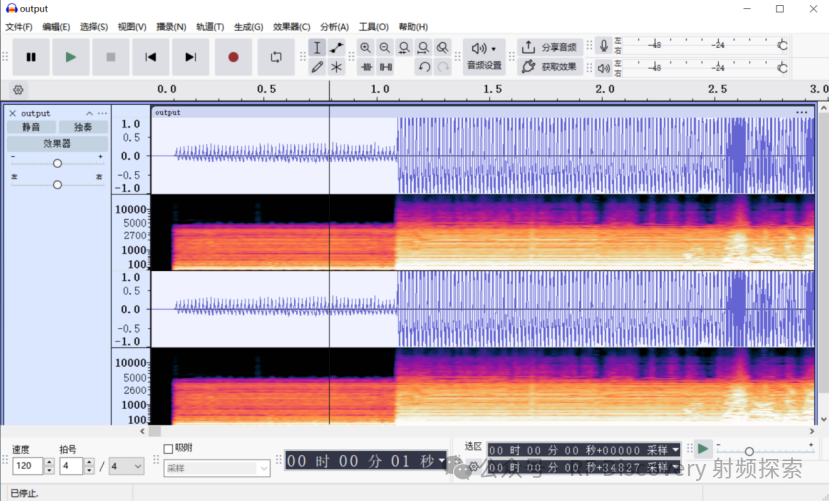This screenshot has height=501, width=829.
Task: Activate the Envelope tool
Action: point(337,48)
